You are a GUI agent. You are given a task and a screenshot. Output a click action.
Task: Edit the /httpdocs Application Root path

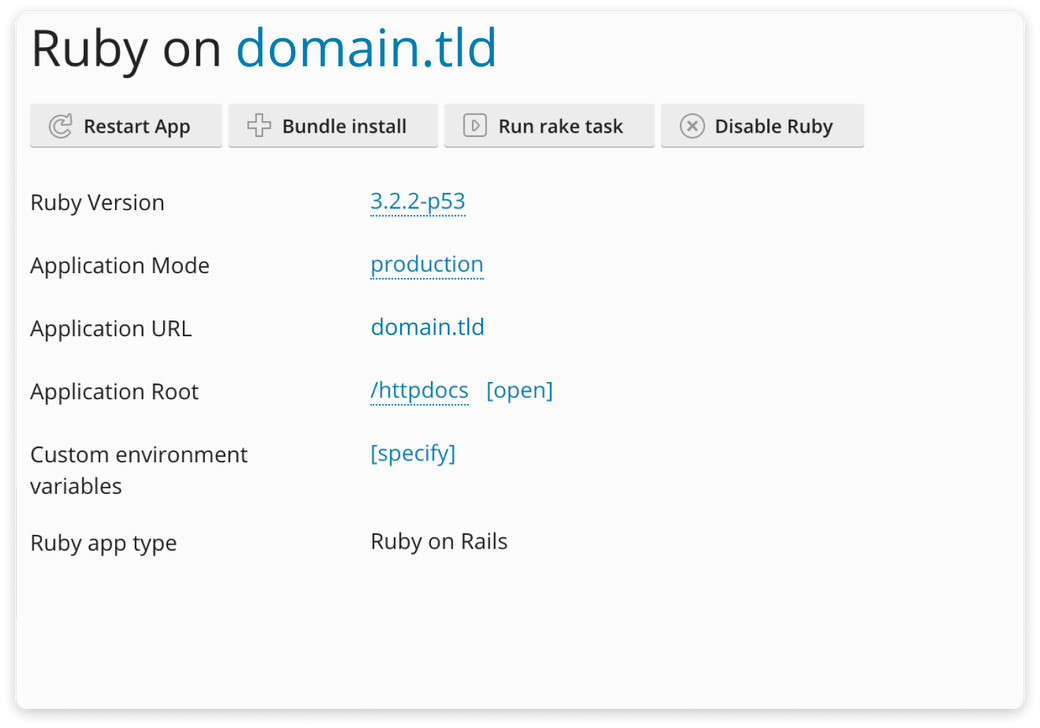(419, 391)
